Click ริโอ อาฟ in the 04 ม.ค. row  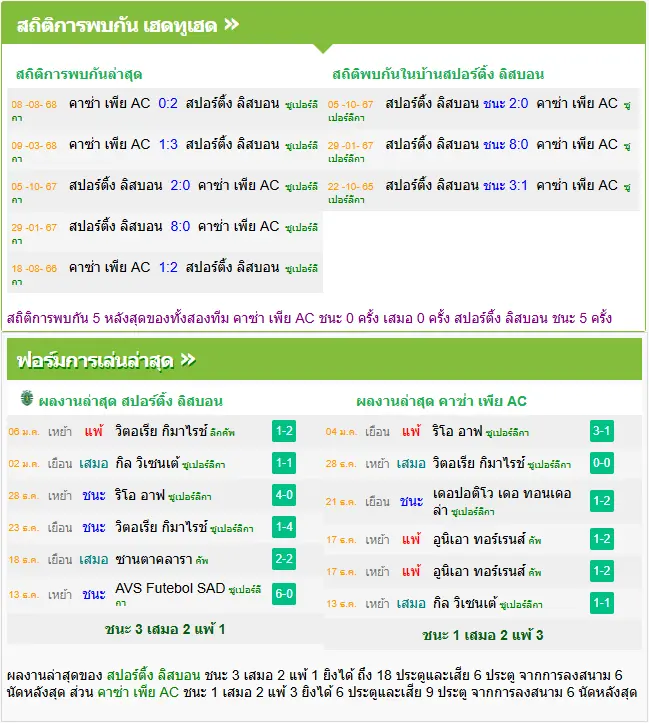[457, 431]
